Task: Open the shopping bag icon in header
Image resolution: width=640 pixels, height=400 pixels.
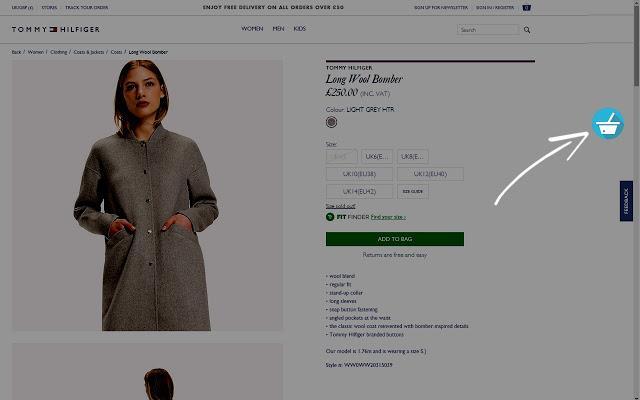Action: click(x=527, y=7)
